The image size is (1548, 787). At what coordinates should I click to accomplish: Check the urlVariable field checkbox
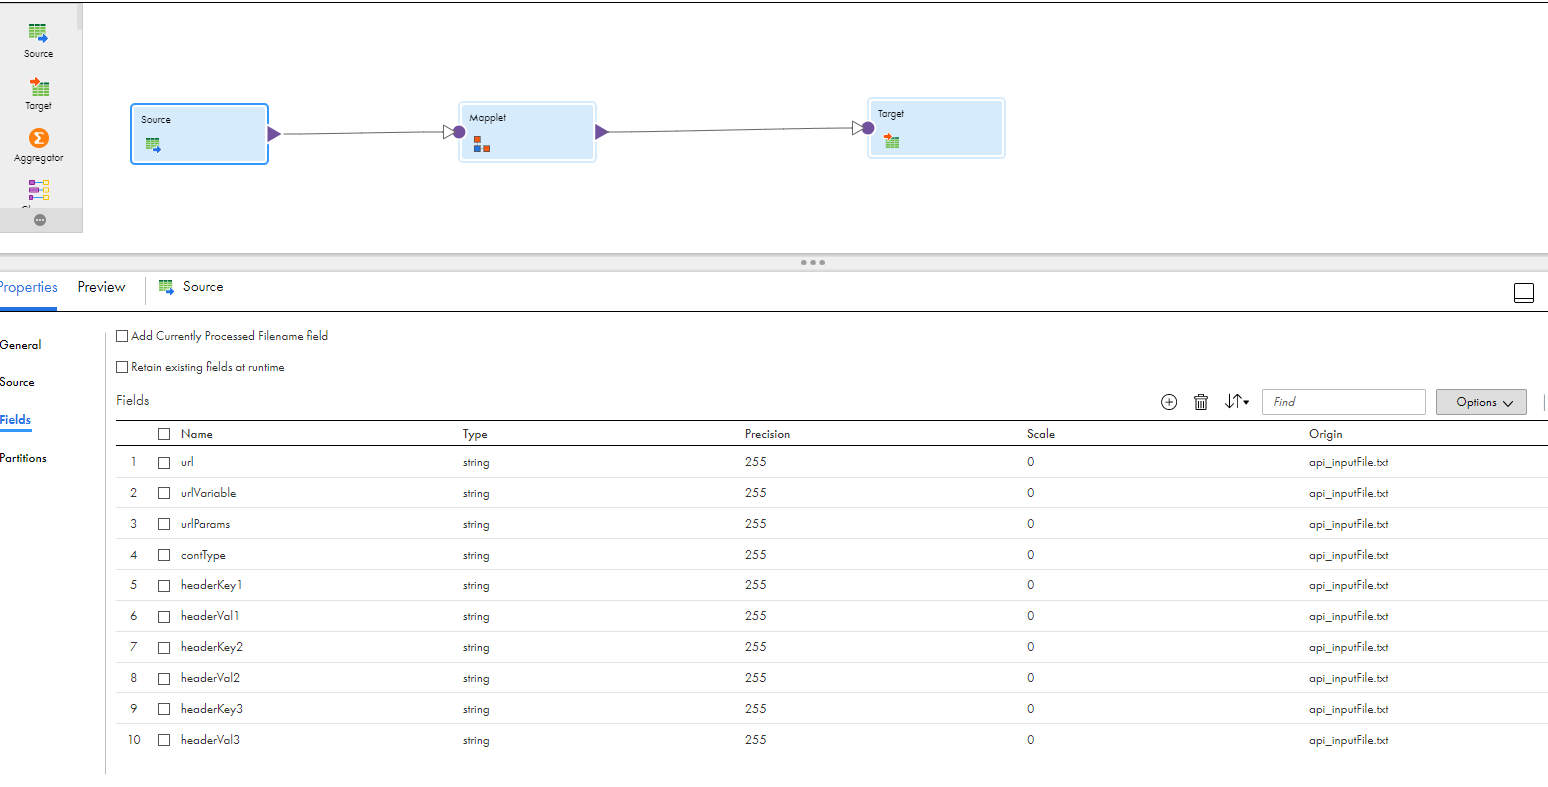point(164,493)
